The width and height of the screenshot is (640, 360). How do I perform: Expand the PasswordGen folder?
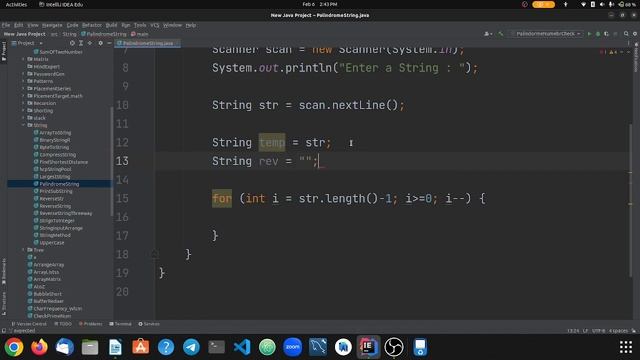(x=23, y=74)
